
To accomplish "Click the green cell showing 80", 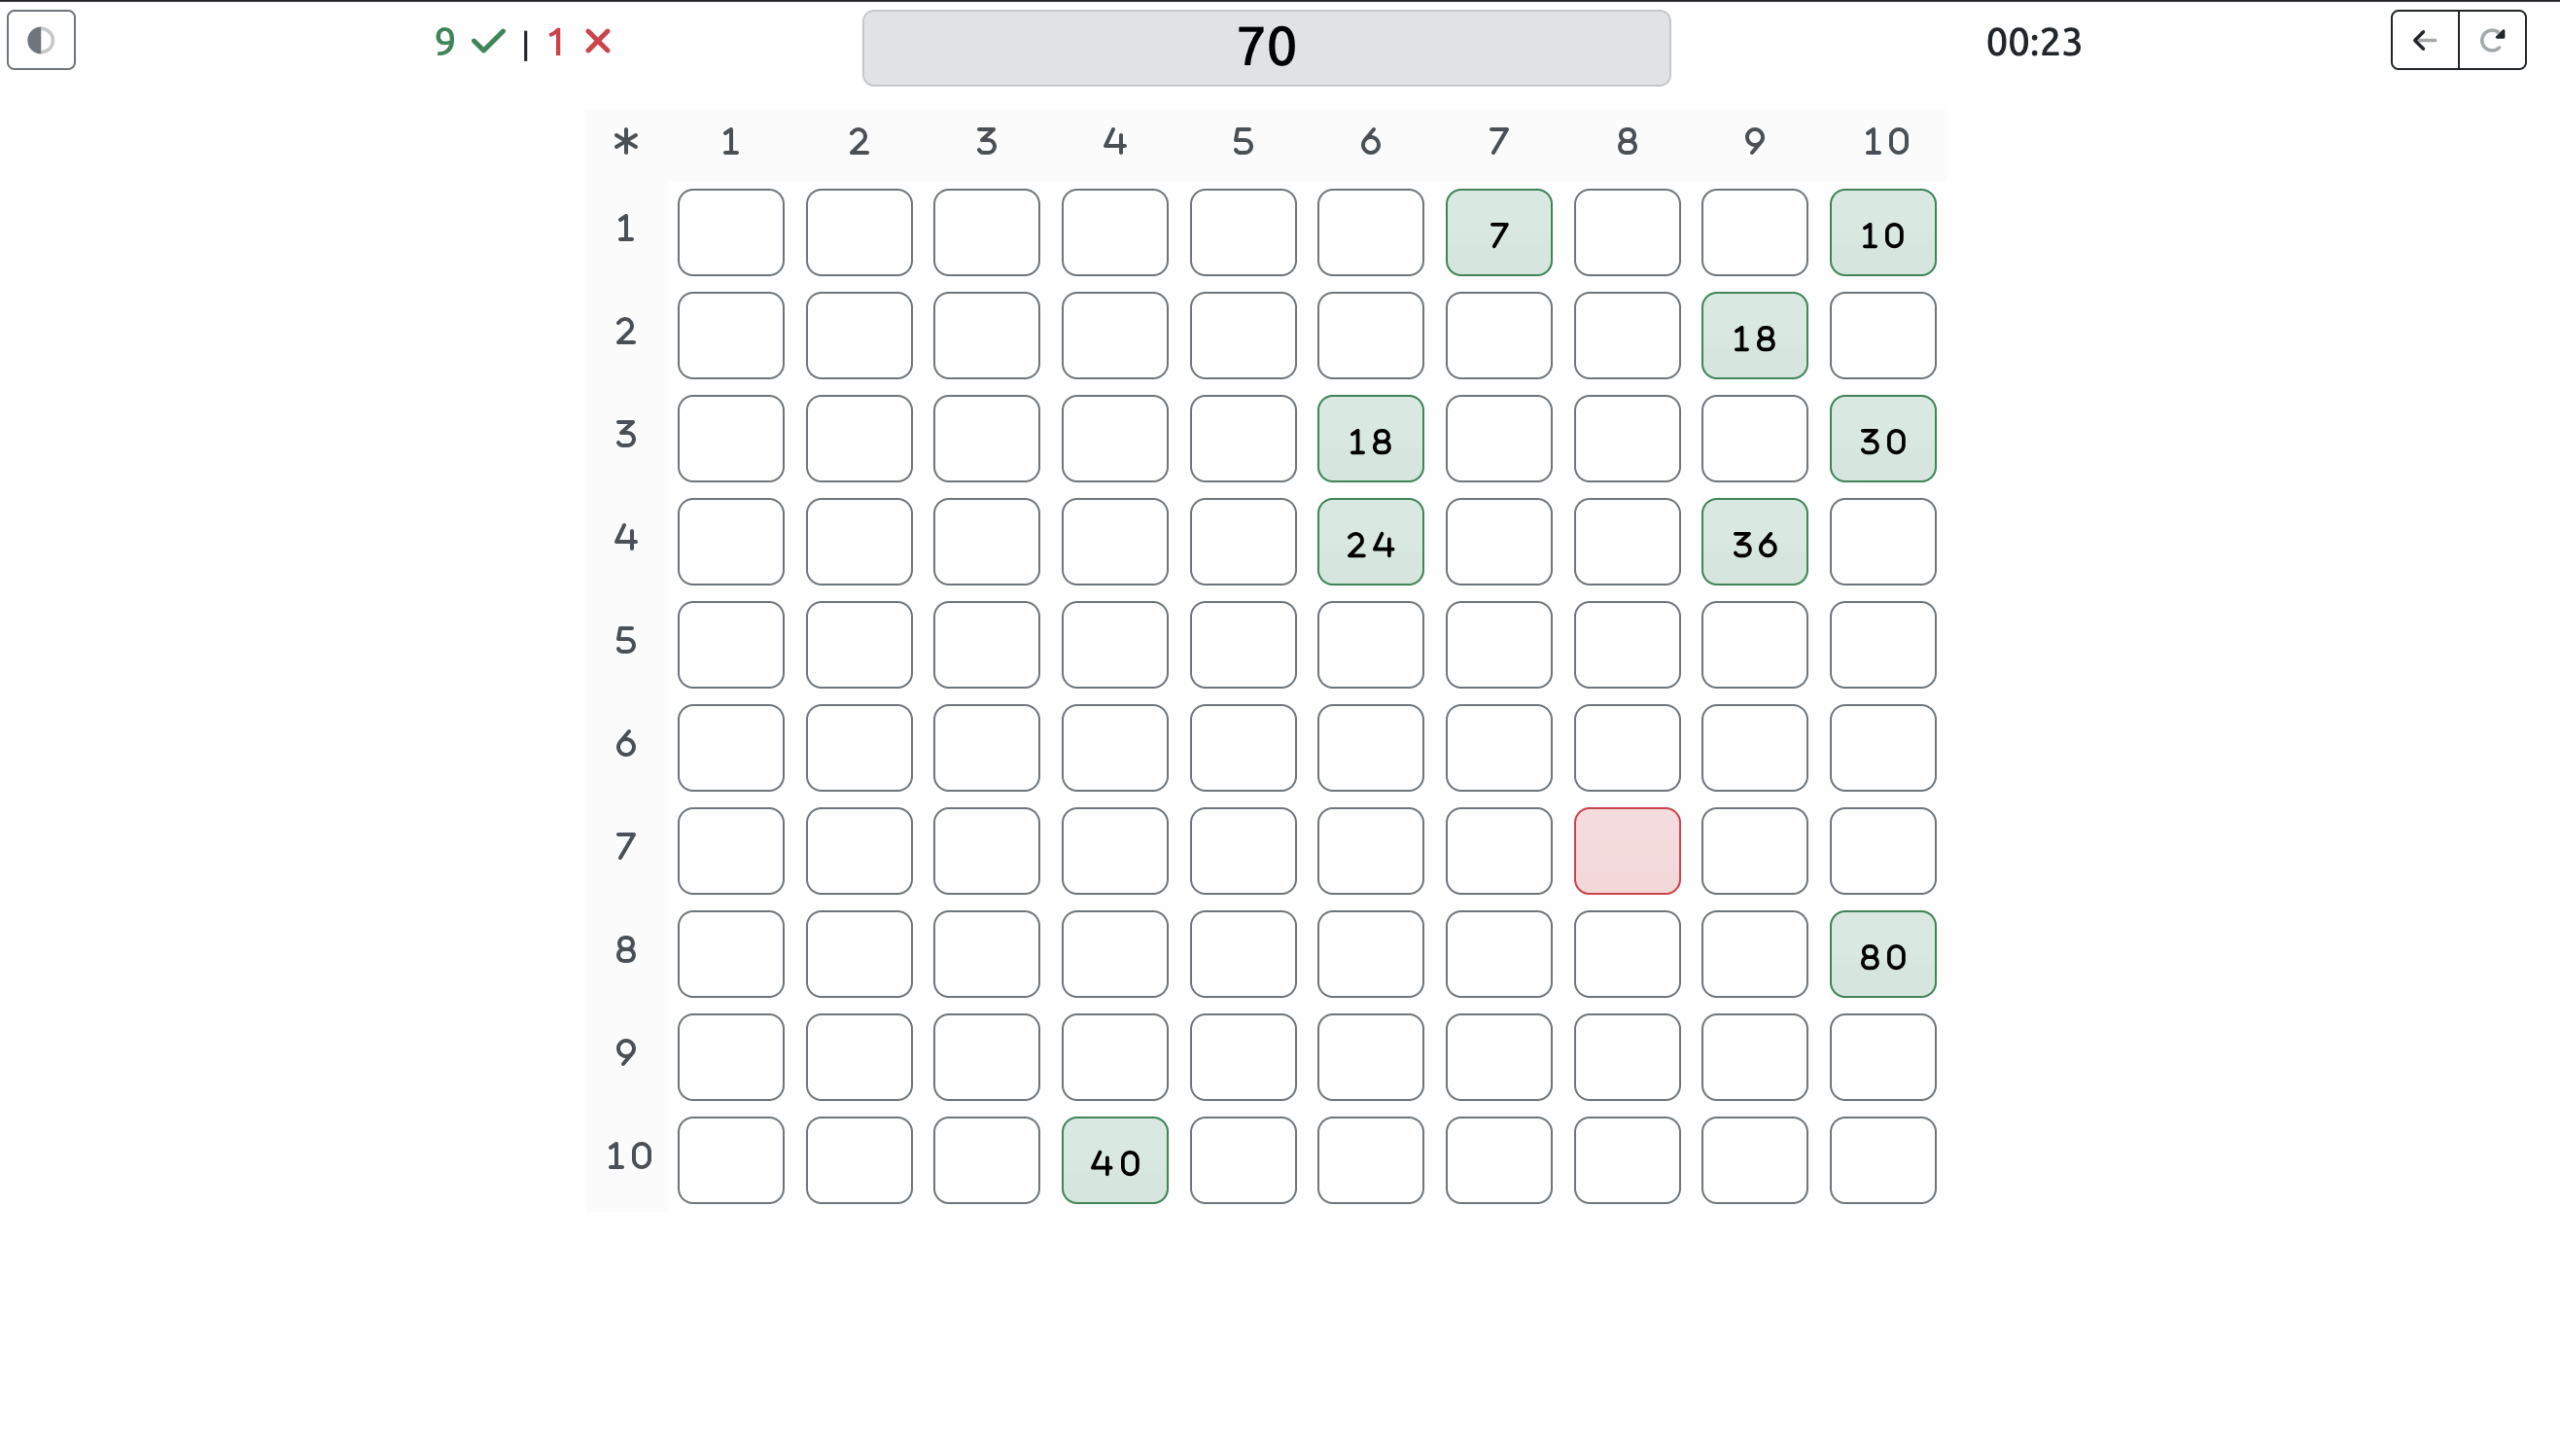I will pyautogui.click(x=1882, y=954).
